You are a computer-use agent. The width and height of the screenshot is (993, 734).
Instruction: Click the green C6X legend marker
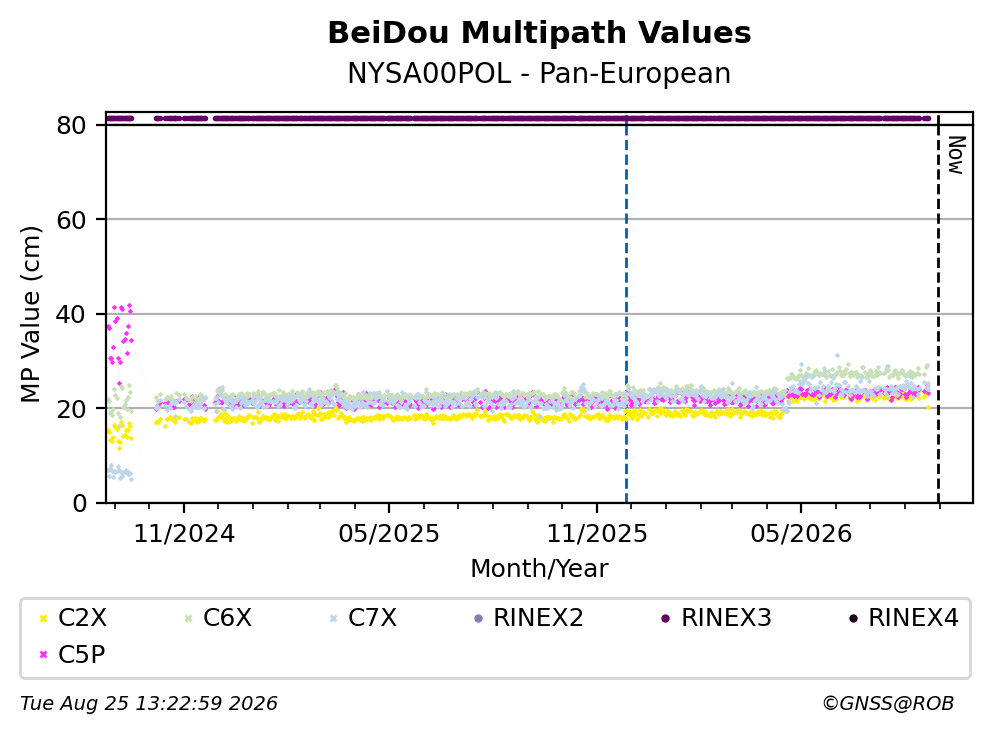pyautogui.click(x=188, y=618)
